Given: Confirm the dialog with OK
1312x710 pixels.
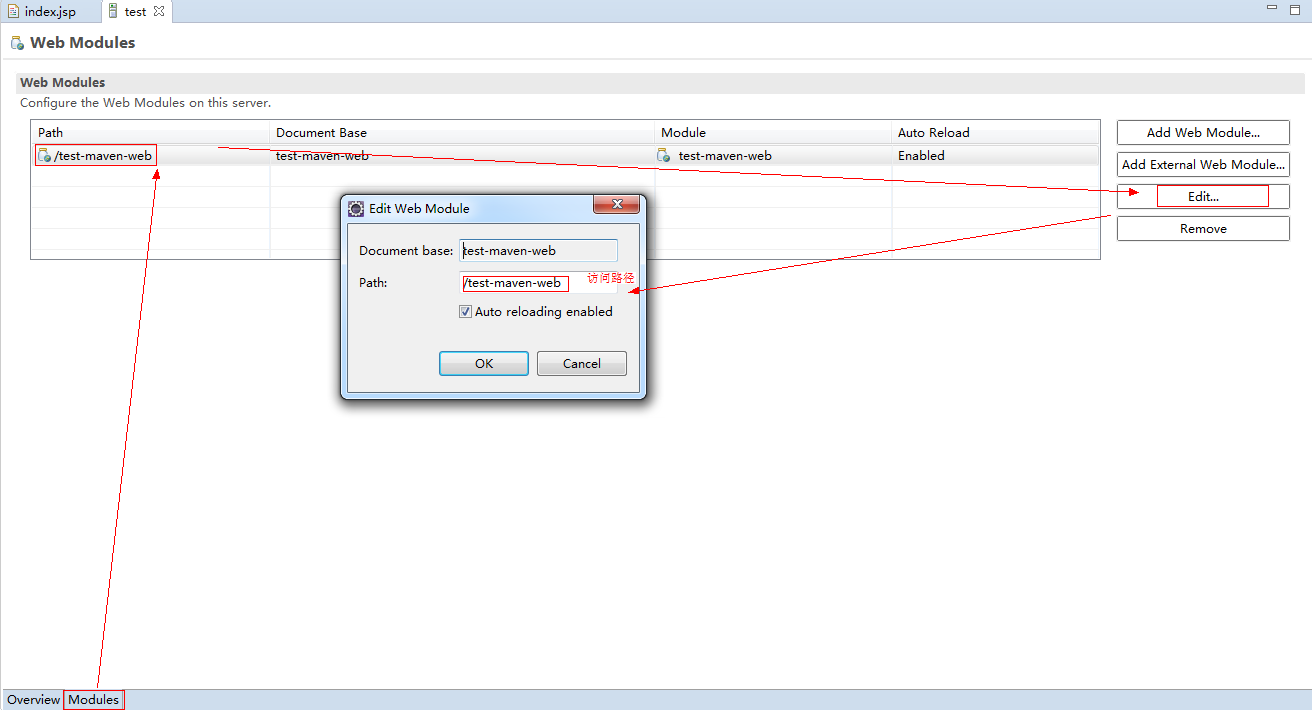Looking at the screenshot, I should pos(484,363).
